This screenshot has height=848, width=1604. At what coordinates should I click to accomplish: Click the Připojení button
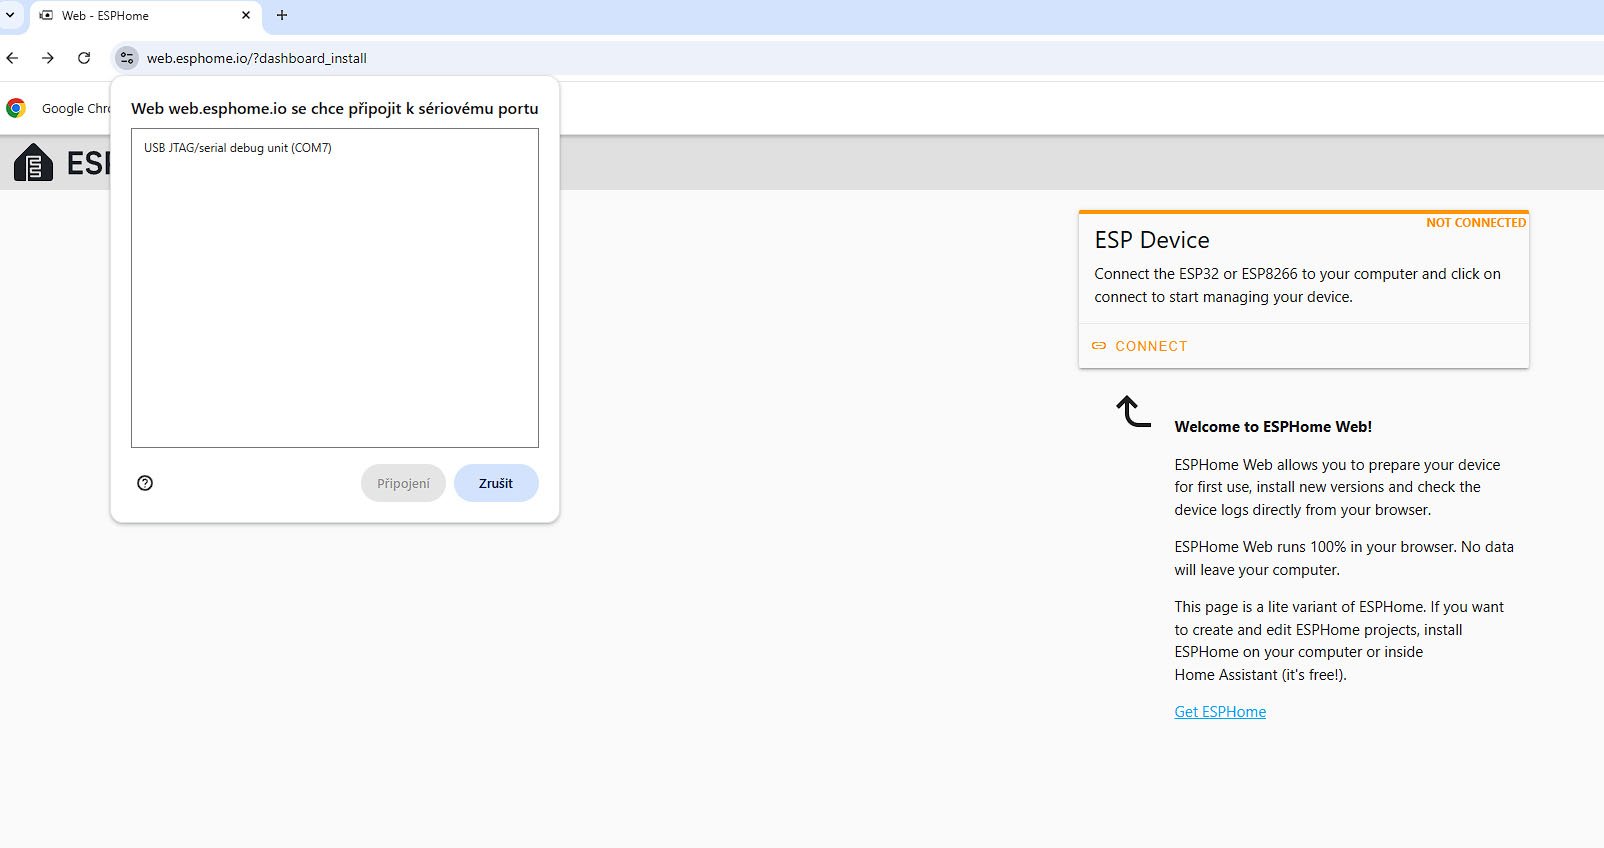403,483
